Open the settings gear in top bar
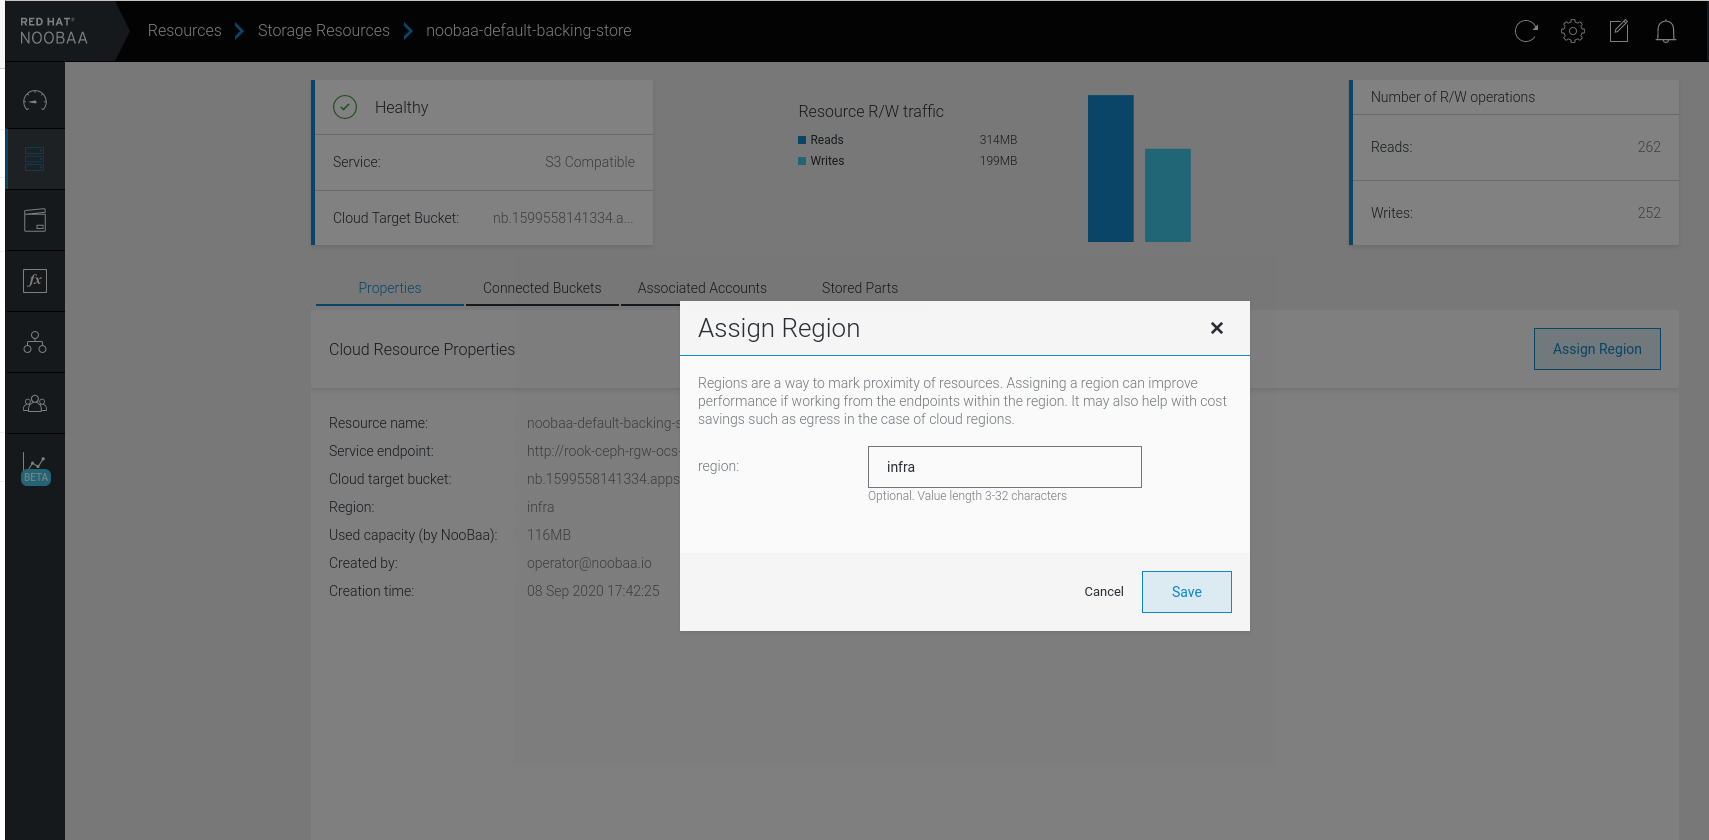Image resolution: width=1709 pixels, height=840 pixels. [1572, 31]
